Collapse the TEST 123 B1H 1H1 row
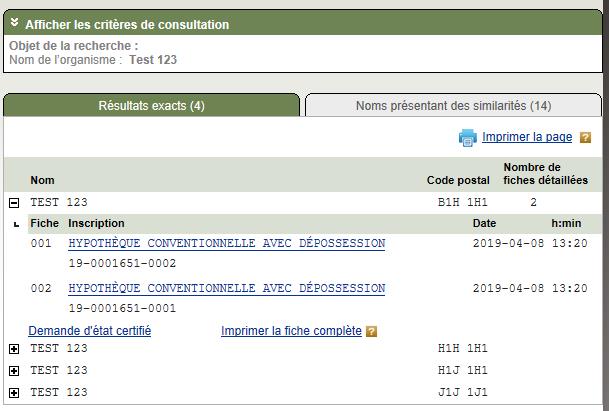Image resolution: width=609 pixels, height=411 pixels. (x=14, y=202)
